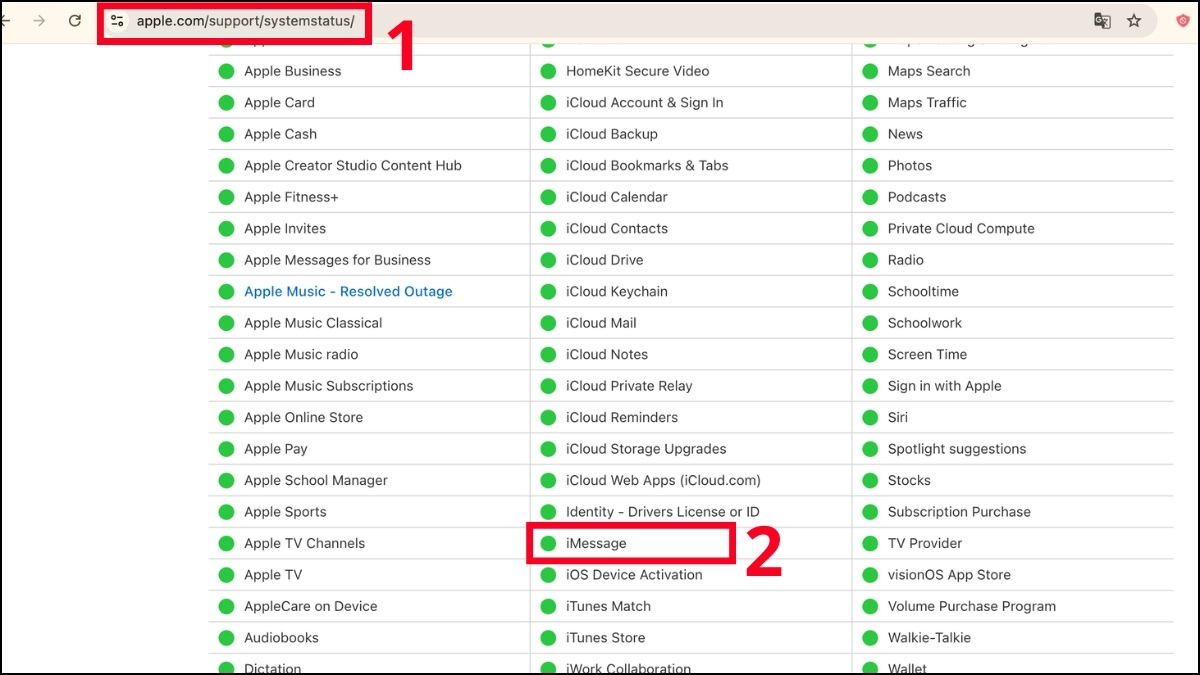Select the Apple Cash entry

click(x=280, y=134)
